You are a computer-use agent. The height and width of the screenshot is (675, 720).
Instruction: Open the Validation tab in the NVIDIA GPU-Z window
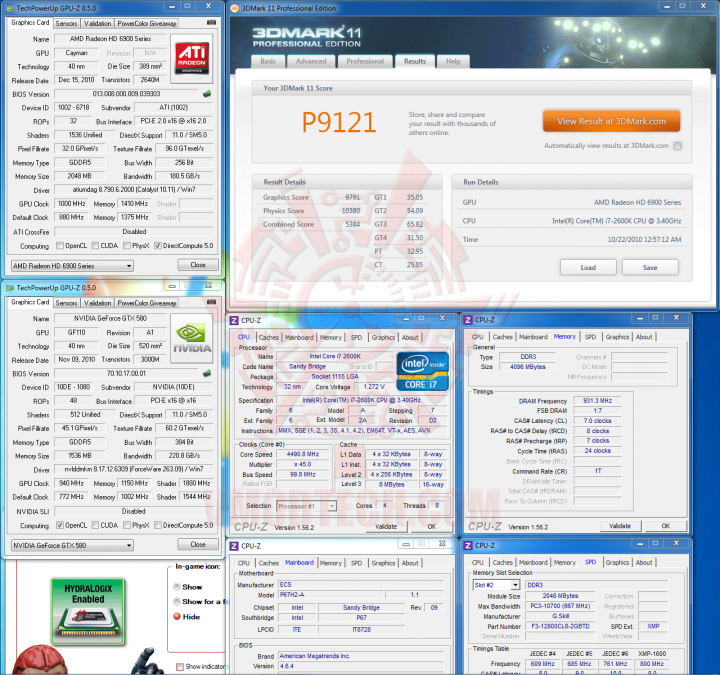[97, 303]
